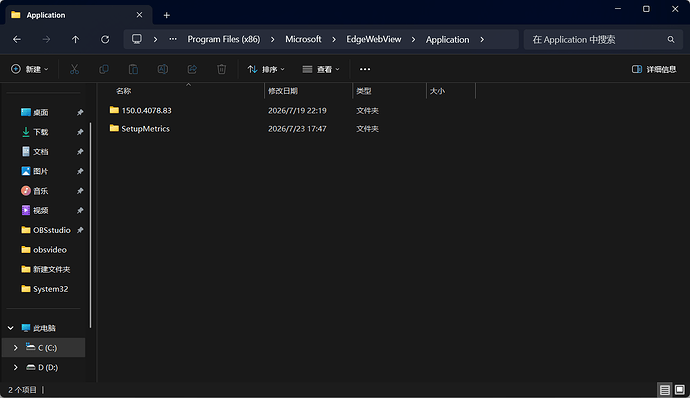Paste using the clipboard toolbar icon
The image size is (690, 398).
(x=133, y=69)
